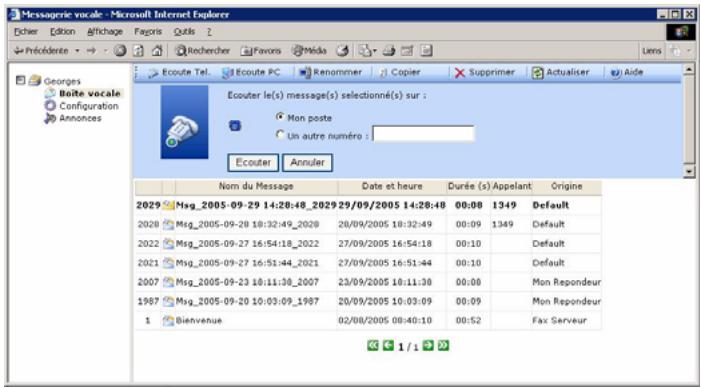Viewport: 701px width, 387px height.
Task: Open the Outils menu
Action: coord(184,32)
